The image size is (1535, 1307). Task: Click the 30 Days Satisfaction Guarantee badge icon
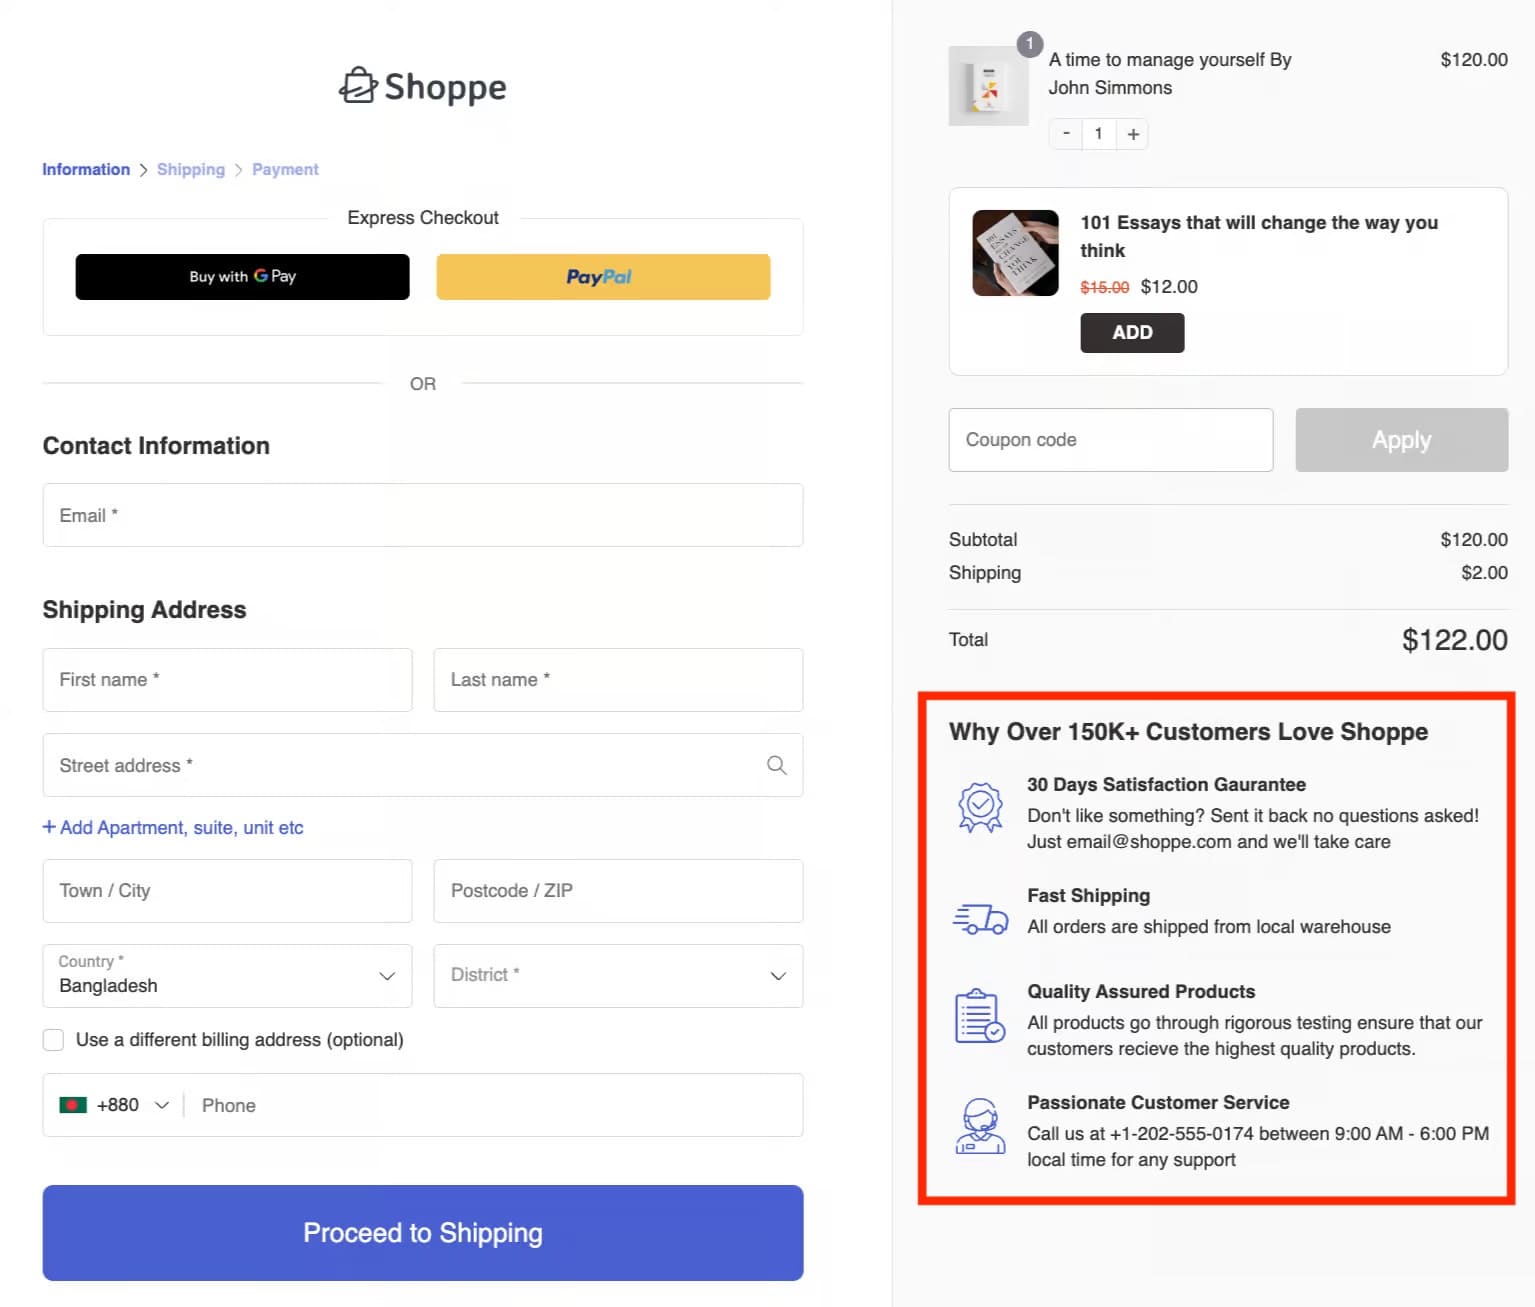980,806
